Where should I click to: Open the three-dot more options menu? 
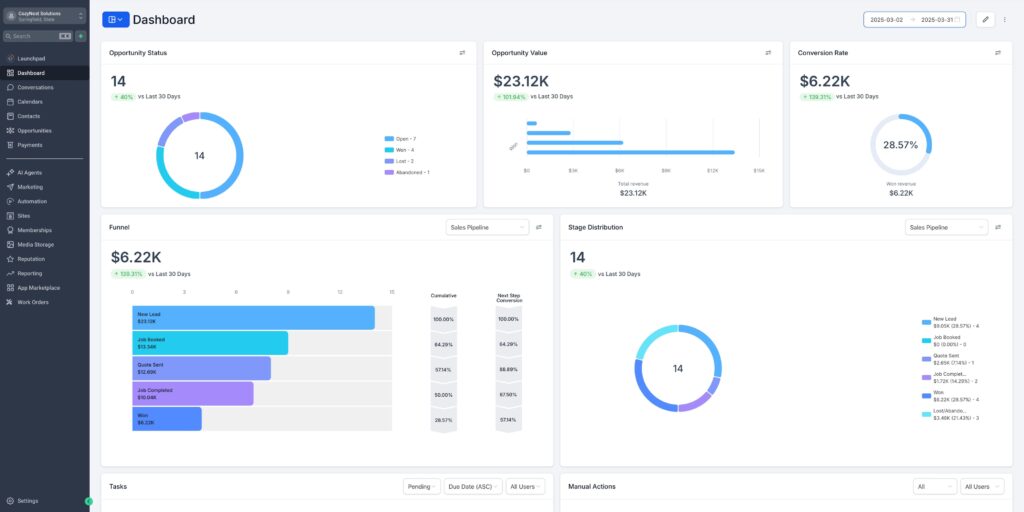[x=1004, y=20]
